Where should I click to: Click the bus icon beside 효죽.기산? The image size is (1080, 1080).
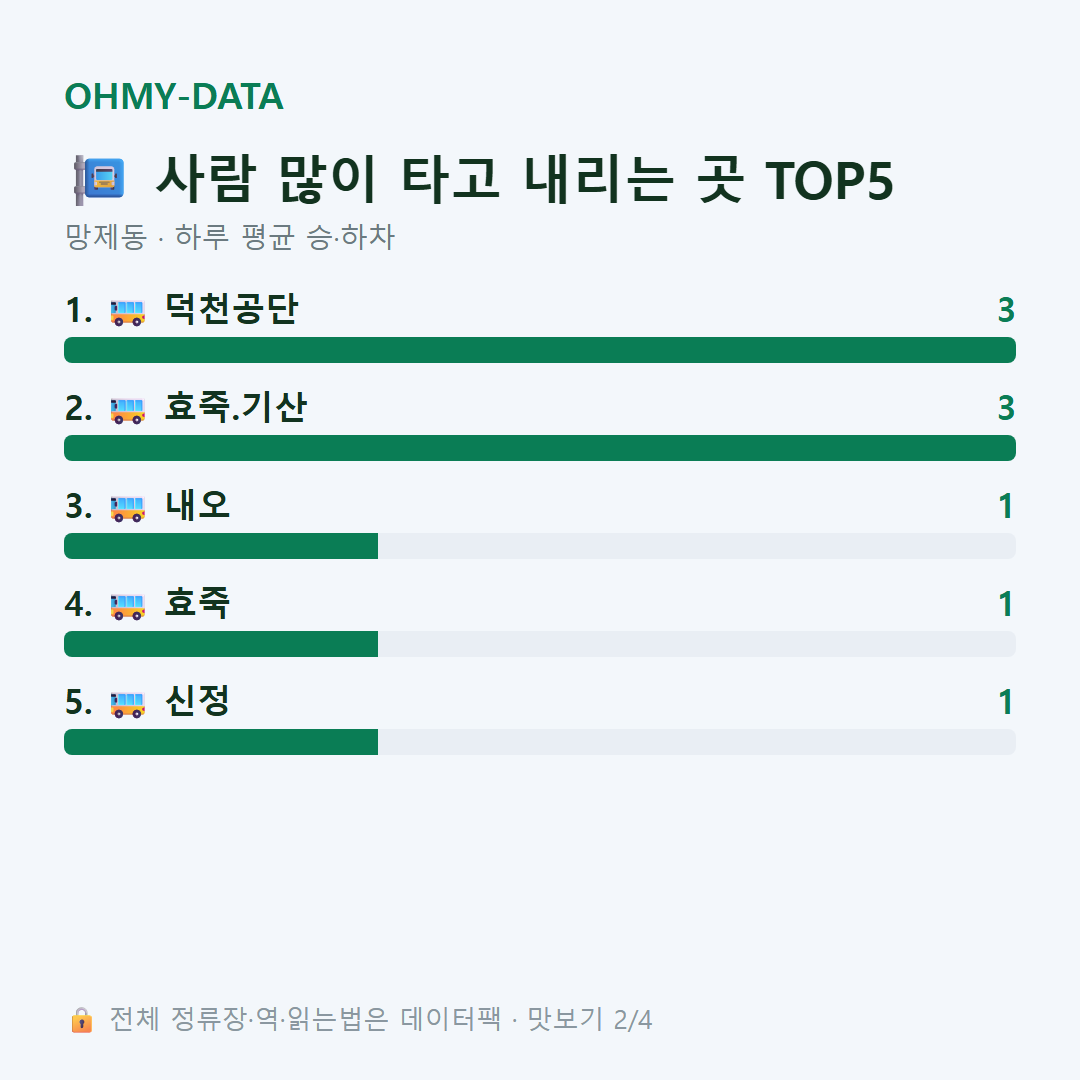(127, 410)
